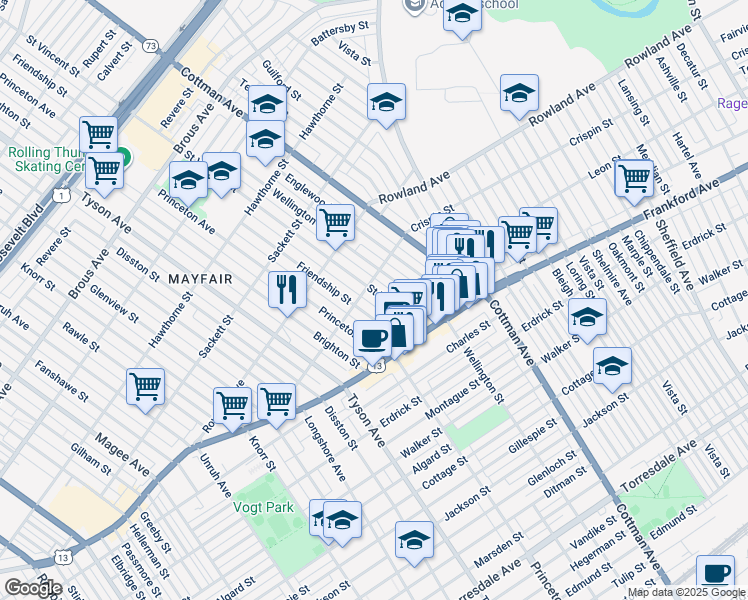
Task: Click upper shopping cart marker above Rolling Thunder
Action: pos(99,134)
